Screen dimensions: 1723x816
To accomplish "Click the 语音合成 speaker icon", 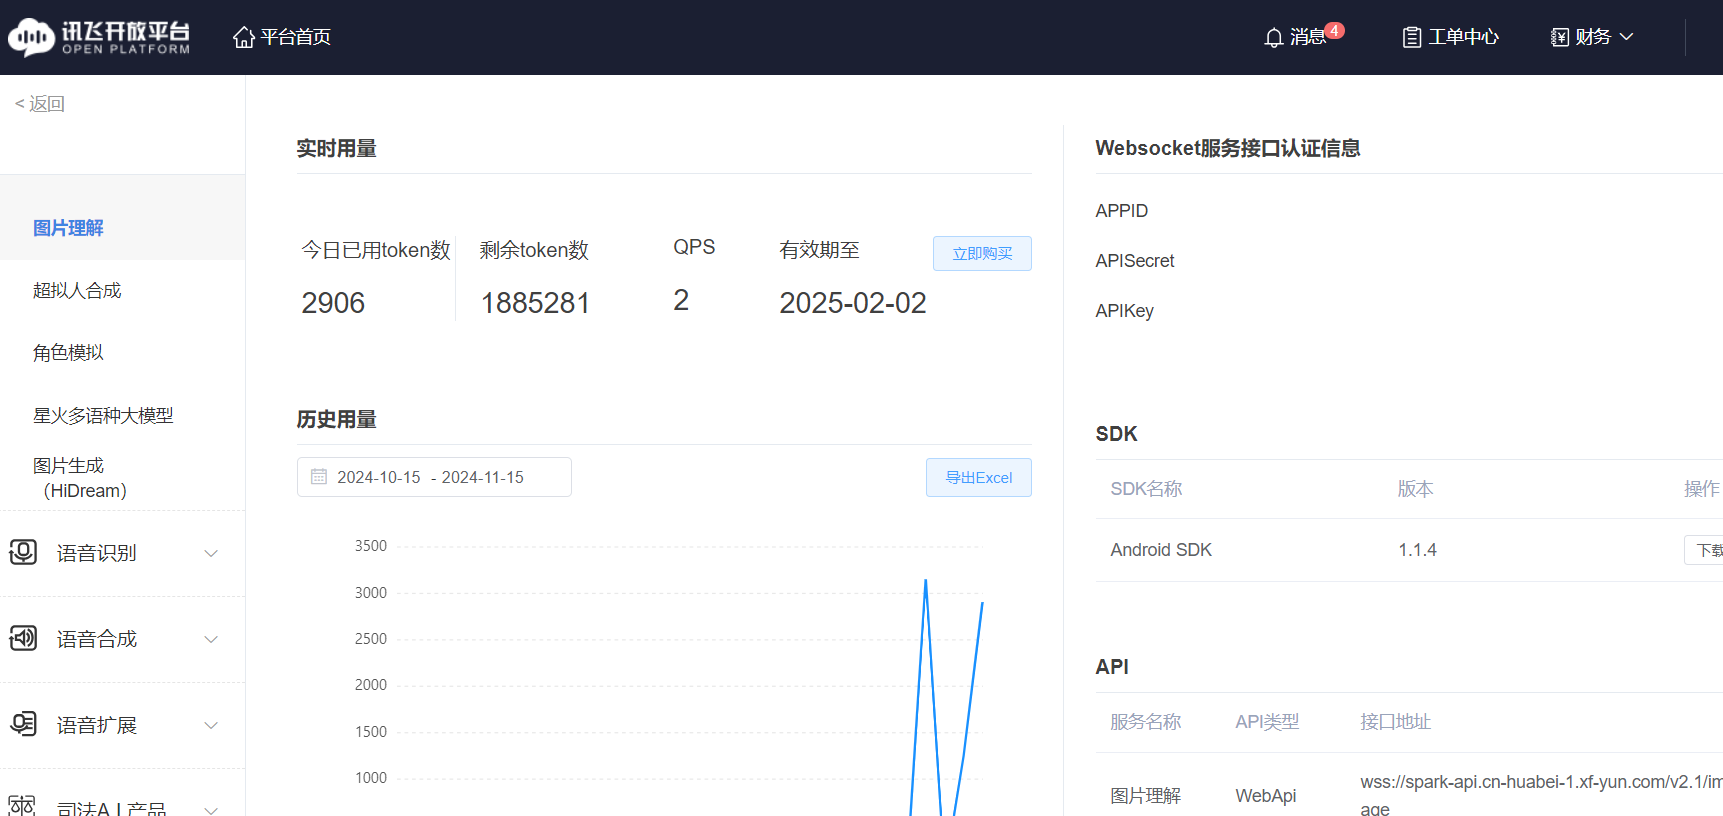I will click(23, 638).
